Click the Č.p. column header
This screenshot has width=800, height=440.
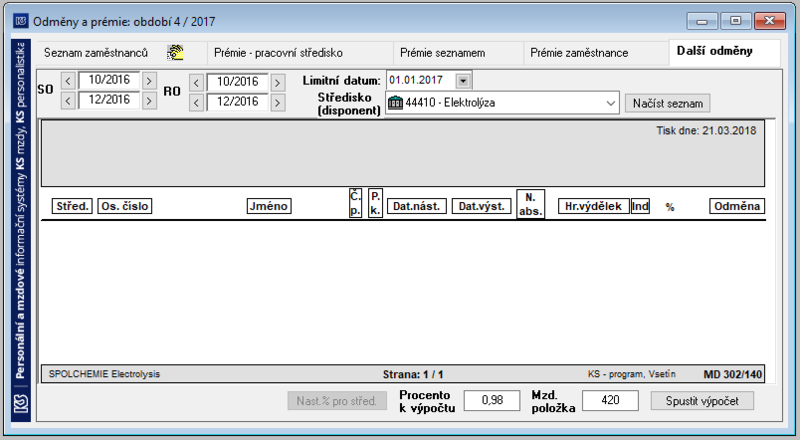point(356,203)
